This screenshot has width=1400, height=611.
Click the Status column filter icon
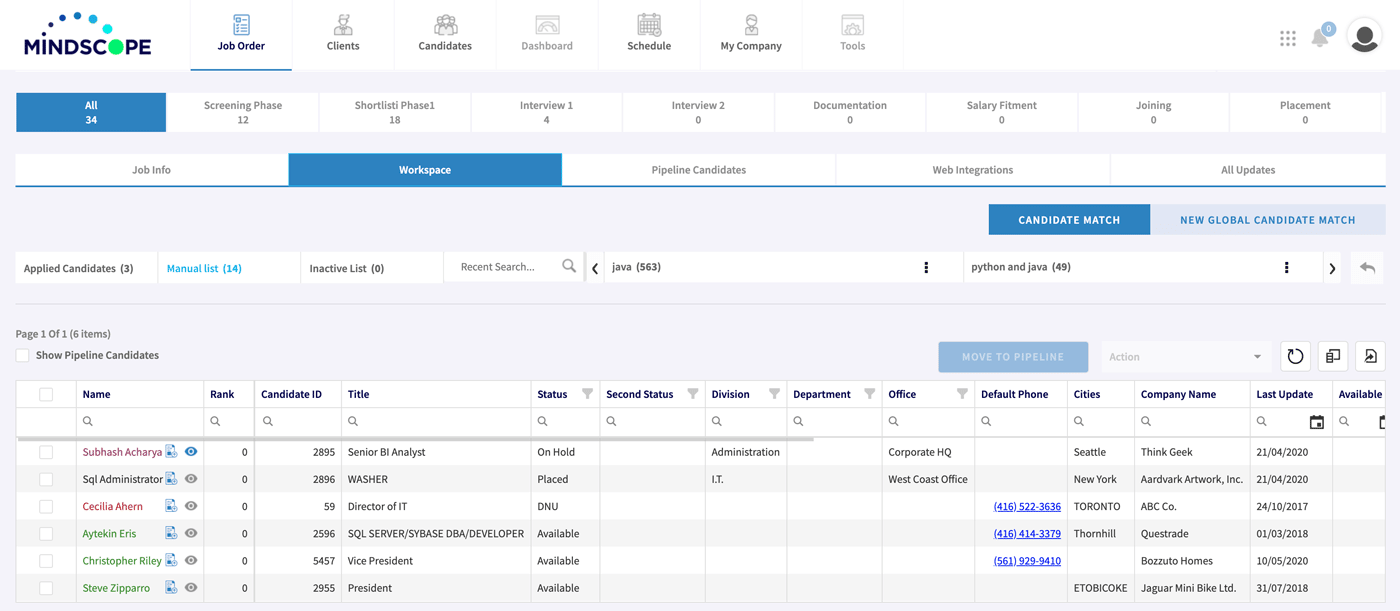pyautogui.click(x=587, y=394)
